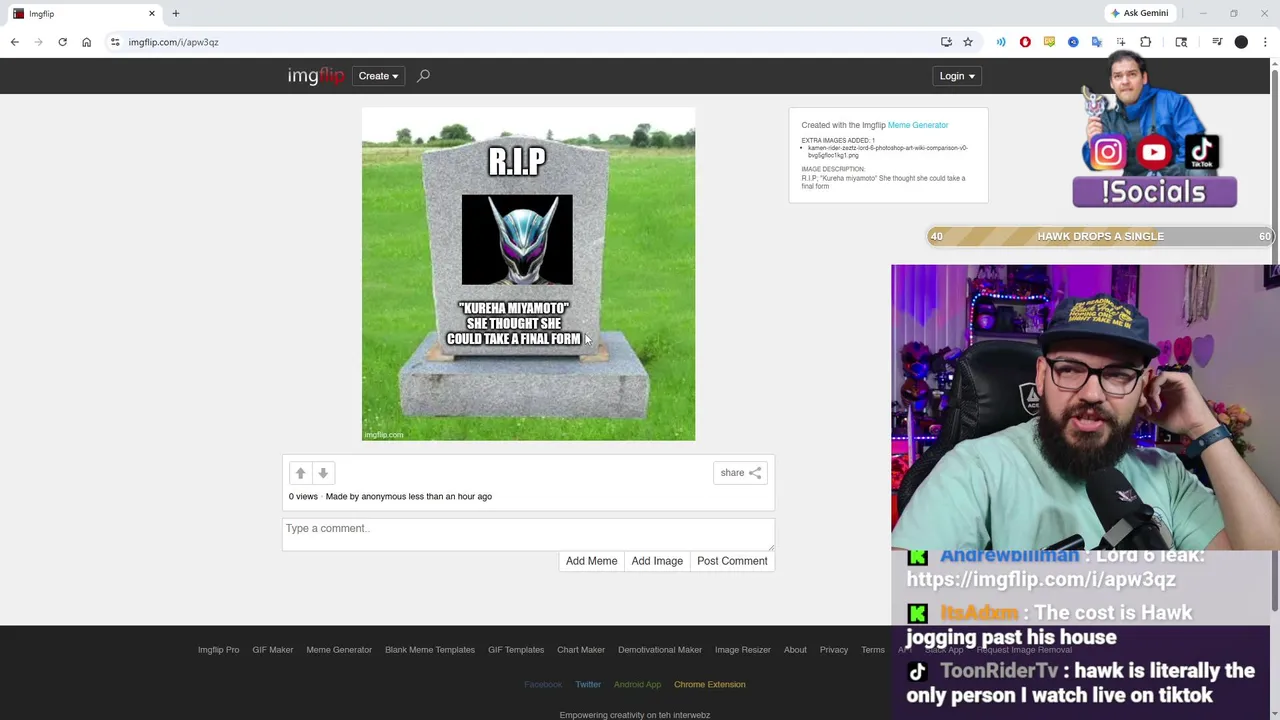1280x720 pixels.
Task: Click the Post Comment button
Action: (732, 561)
